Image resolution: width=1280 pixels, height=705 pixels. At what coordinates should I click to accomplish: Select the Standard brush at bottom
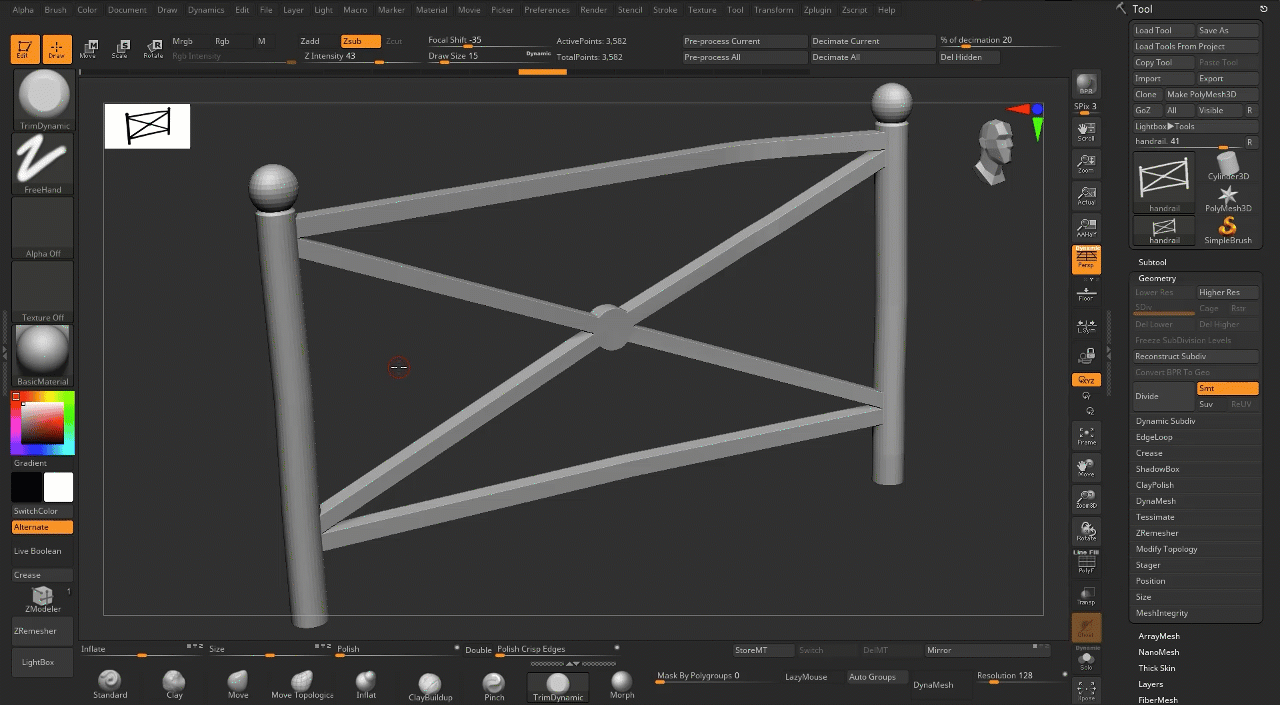(x=110, y=685)
